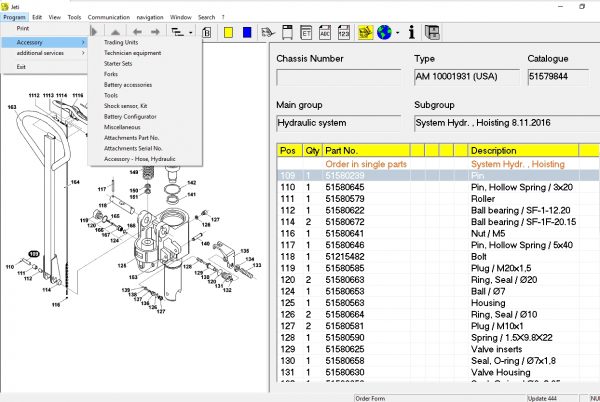Open the Window menu

coord(181,17)
